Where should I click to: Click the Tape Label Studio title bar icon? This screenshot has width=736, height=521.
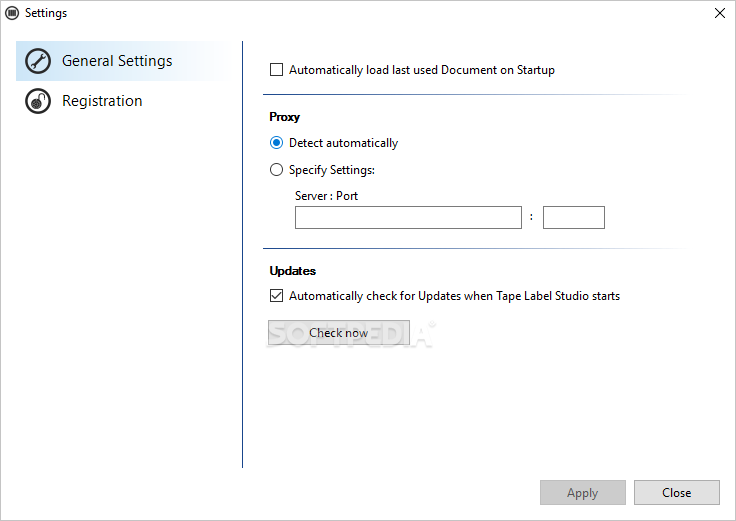(x=12, y=13)
